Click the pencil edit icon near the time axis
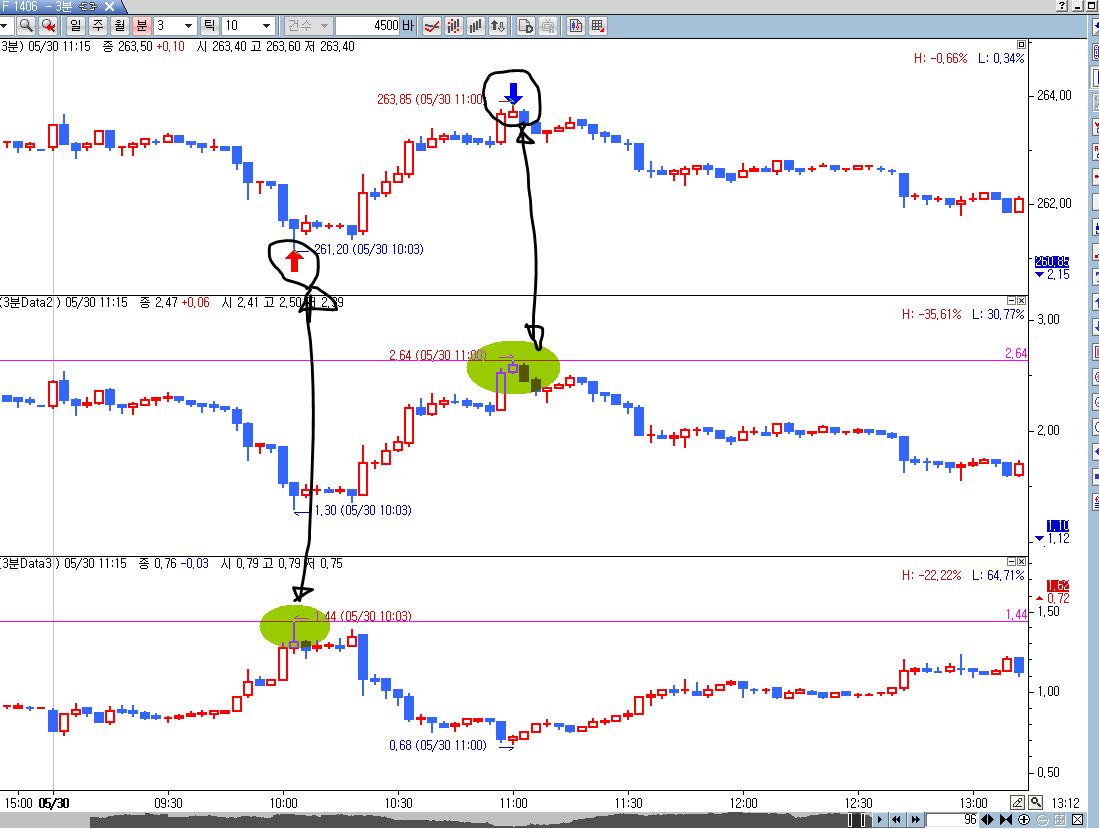 (1018, 803)
